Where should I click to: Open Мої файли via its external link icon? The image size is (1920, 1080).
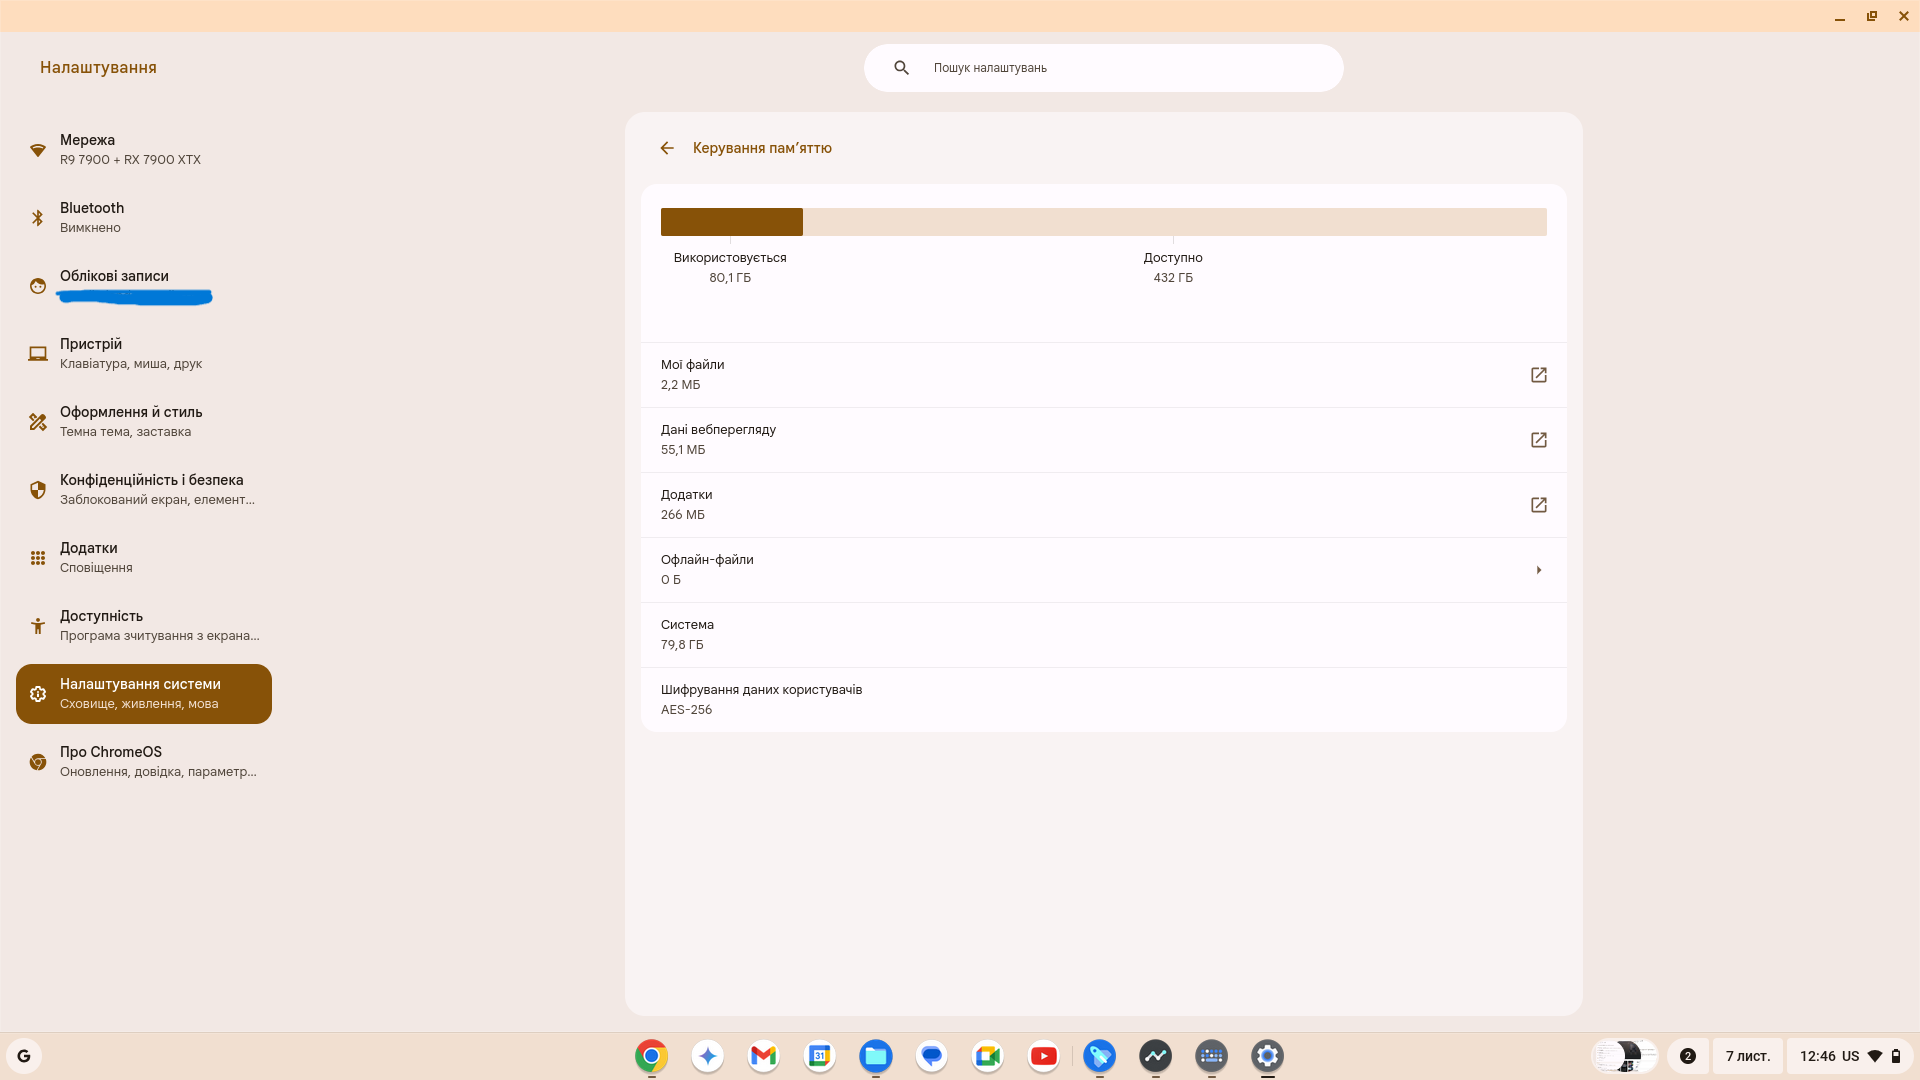(1538, 375)
